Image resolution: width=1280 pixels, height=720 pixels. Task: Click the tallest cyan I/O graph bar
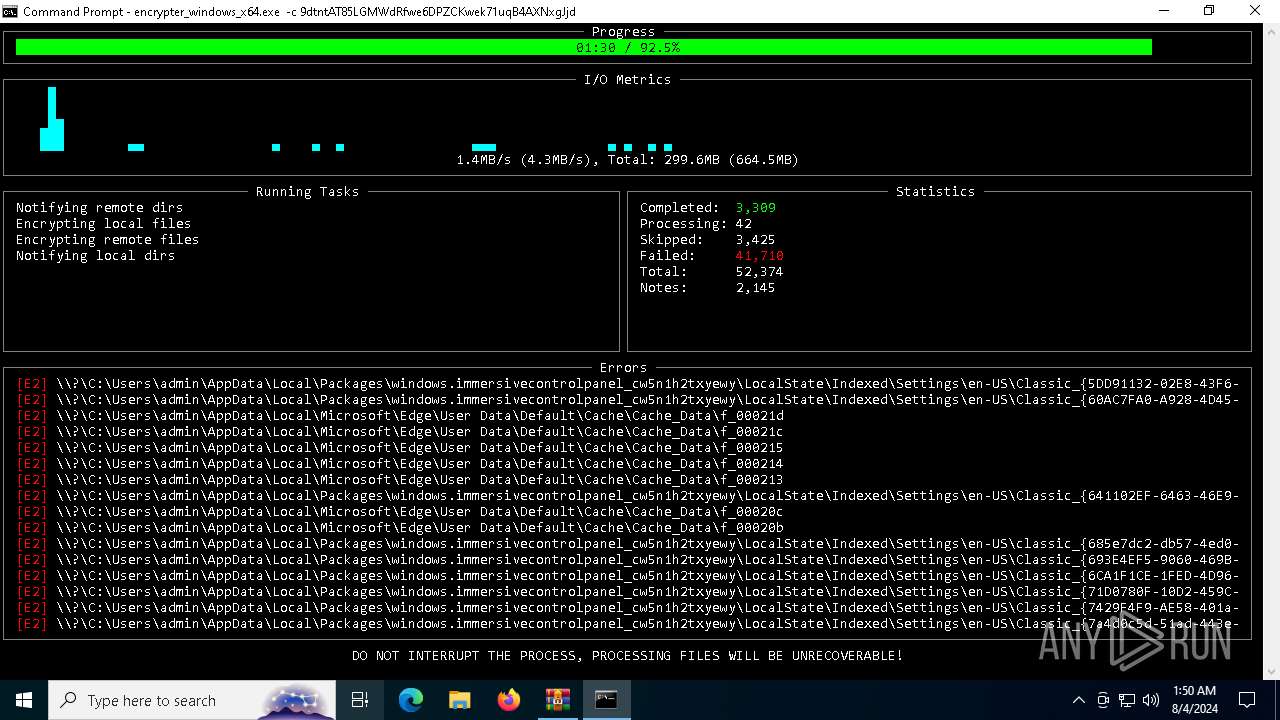pyautogui.click(x=52, y=119)
